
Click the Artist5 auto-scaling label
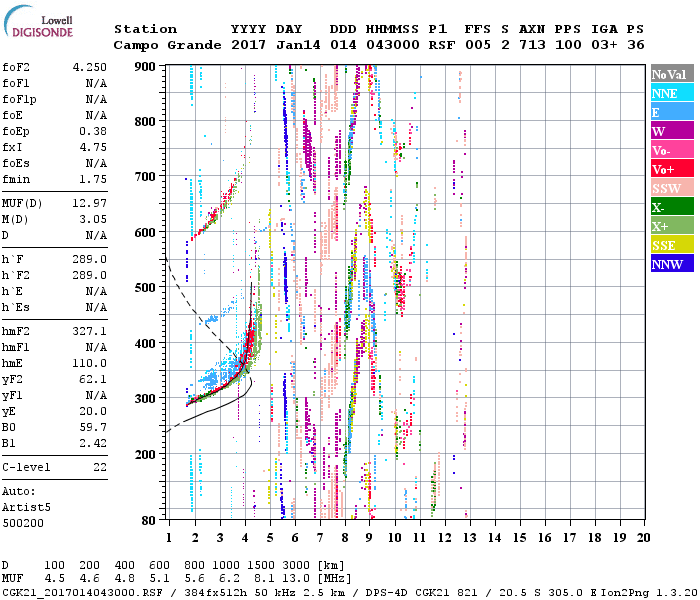click(27, 507)
